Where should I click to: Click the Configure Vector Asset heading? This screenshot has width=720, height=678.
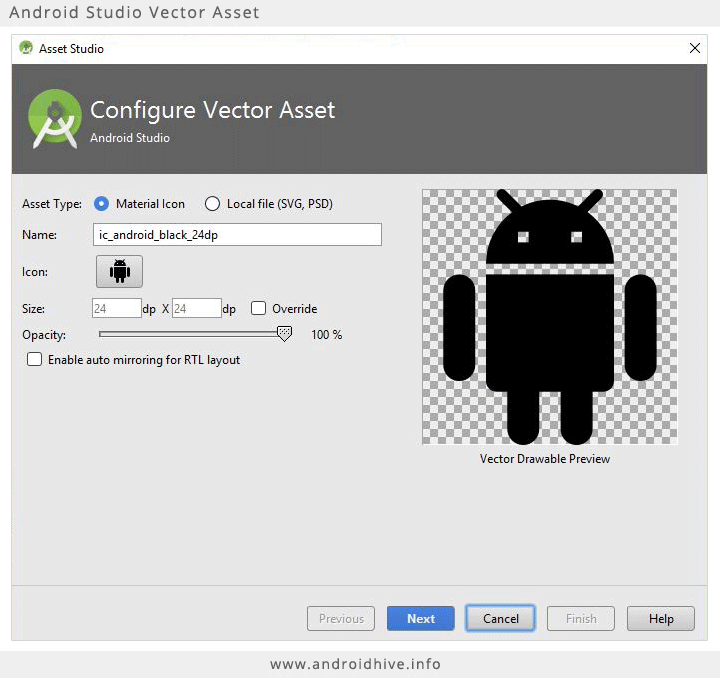click(213, 110)
